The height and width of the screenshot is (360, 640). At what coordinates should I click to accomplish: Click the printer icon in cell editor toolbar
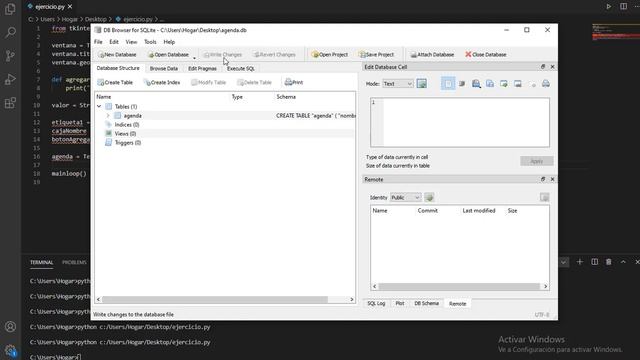point(546,84)
